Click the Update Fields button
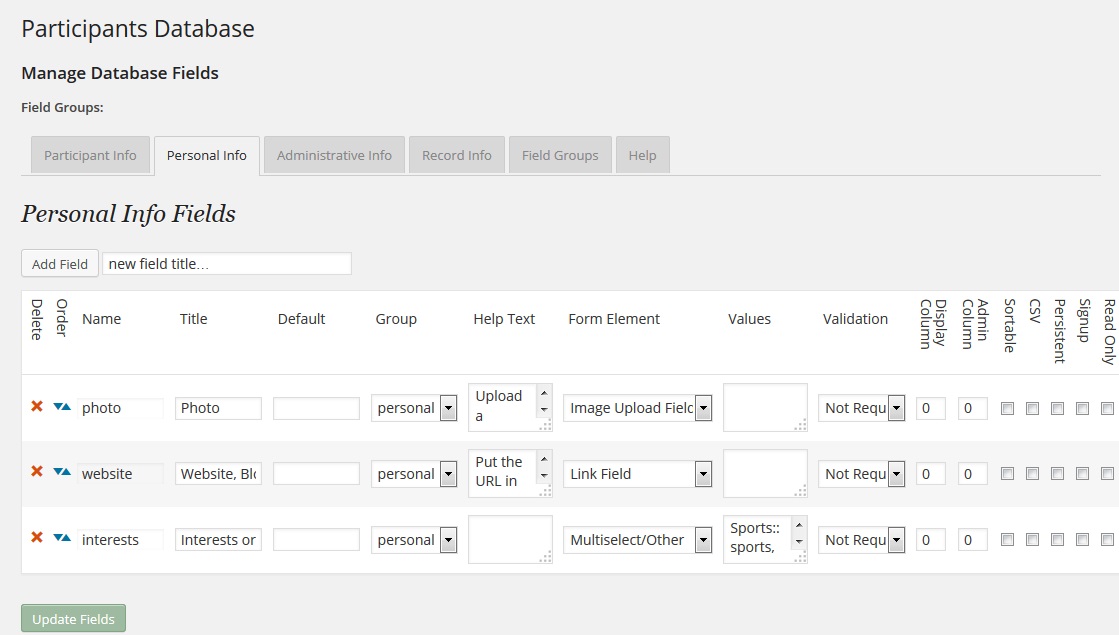 [x=73, y=619]
